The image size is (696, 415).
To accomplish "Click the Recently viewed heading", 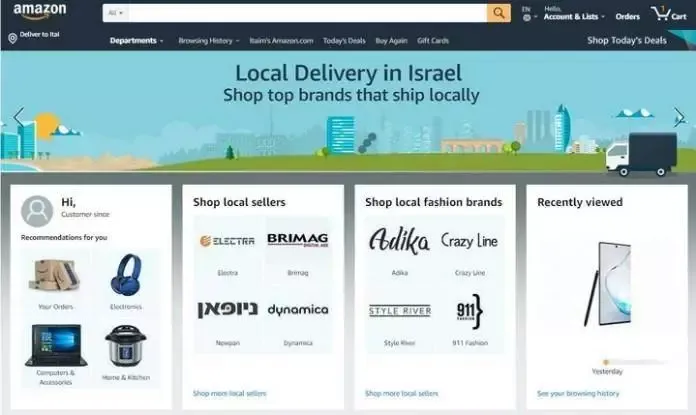I will coord(580,202).
